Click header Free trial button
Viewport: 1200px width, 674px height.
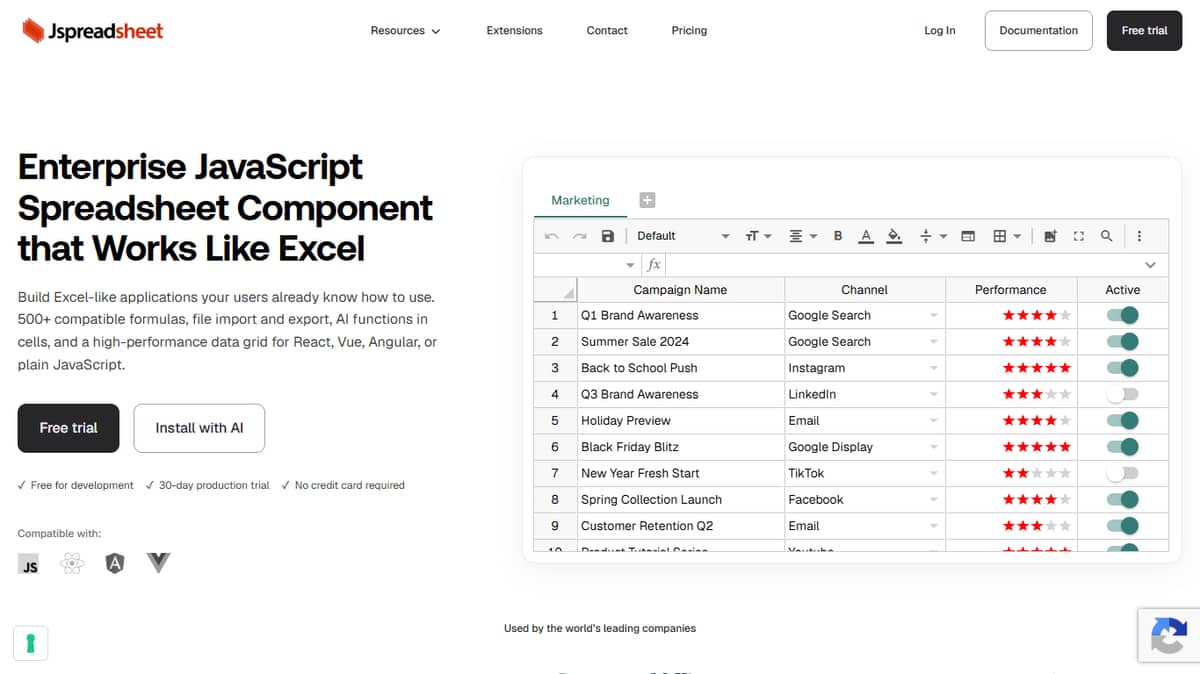[x=1144, y=31]
